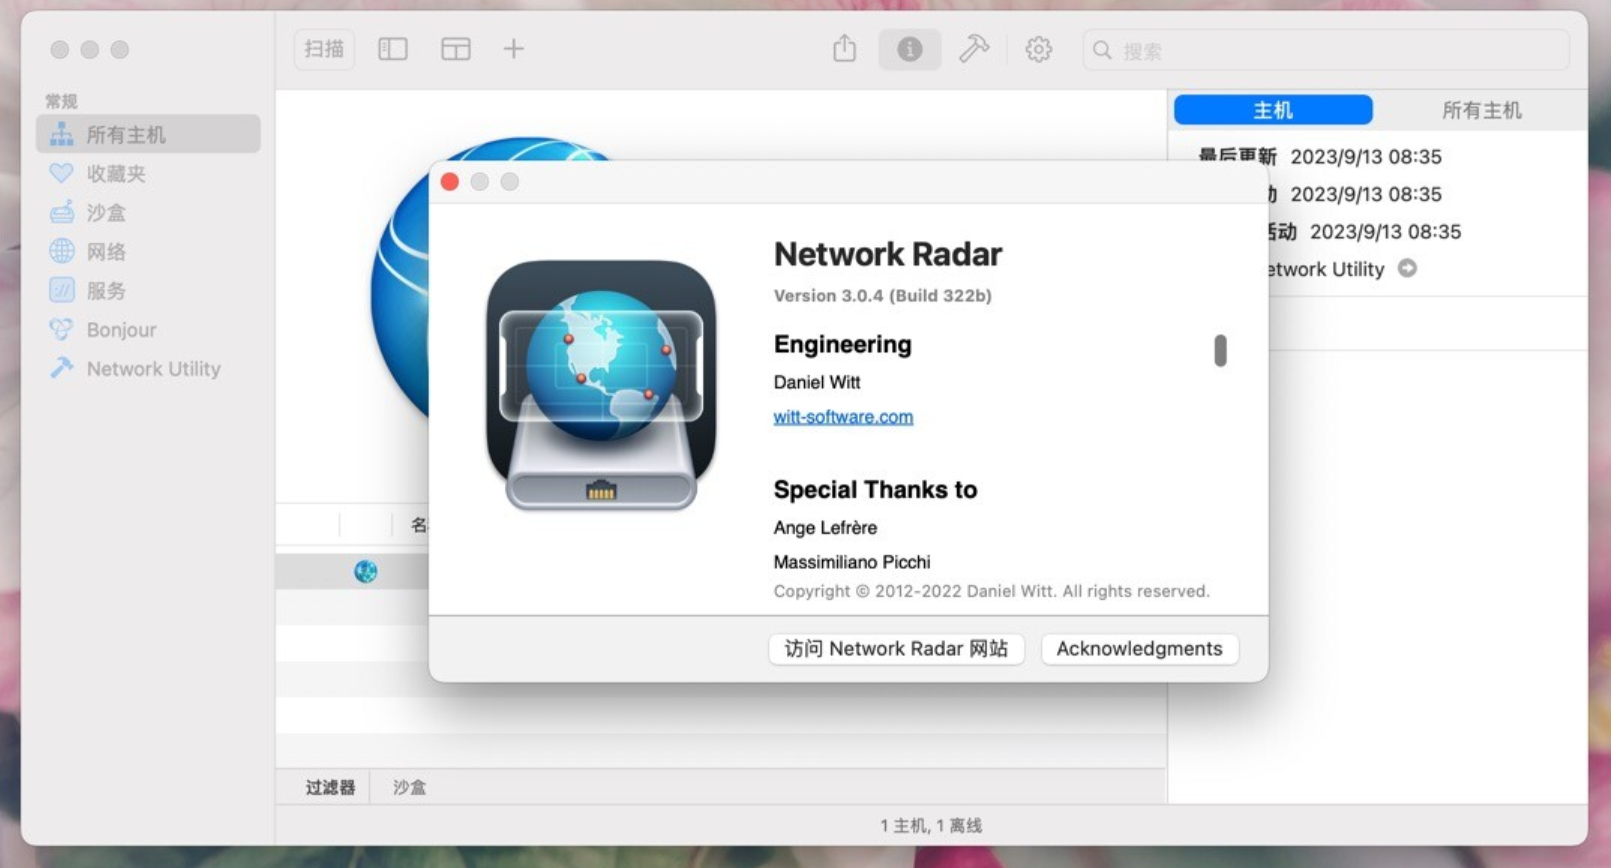Click the layout view icon in toolbar

455,49
